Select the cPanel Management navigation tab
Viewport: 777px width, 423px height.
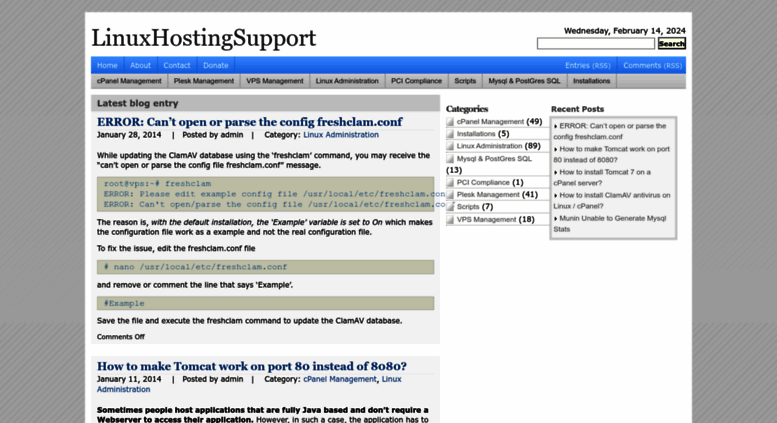click(129, 81)
